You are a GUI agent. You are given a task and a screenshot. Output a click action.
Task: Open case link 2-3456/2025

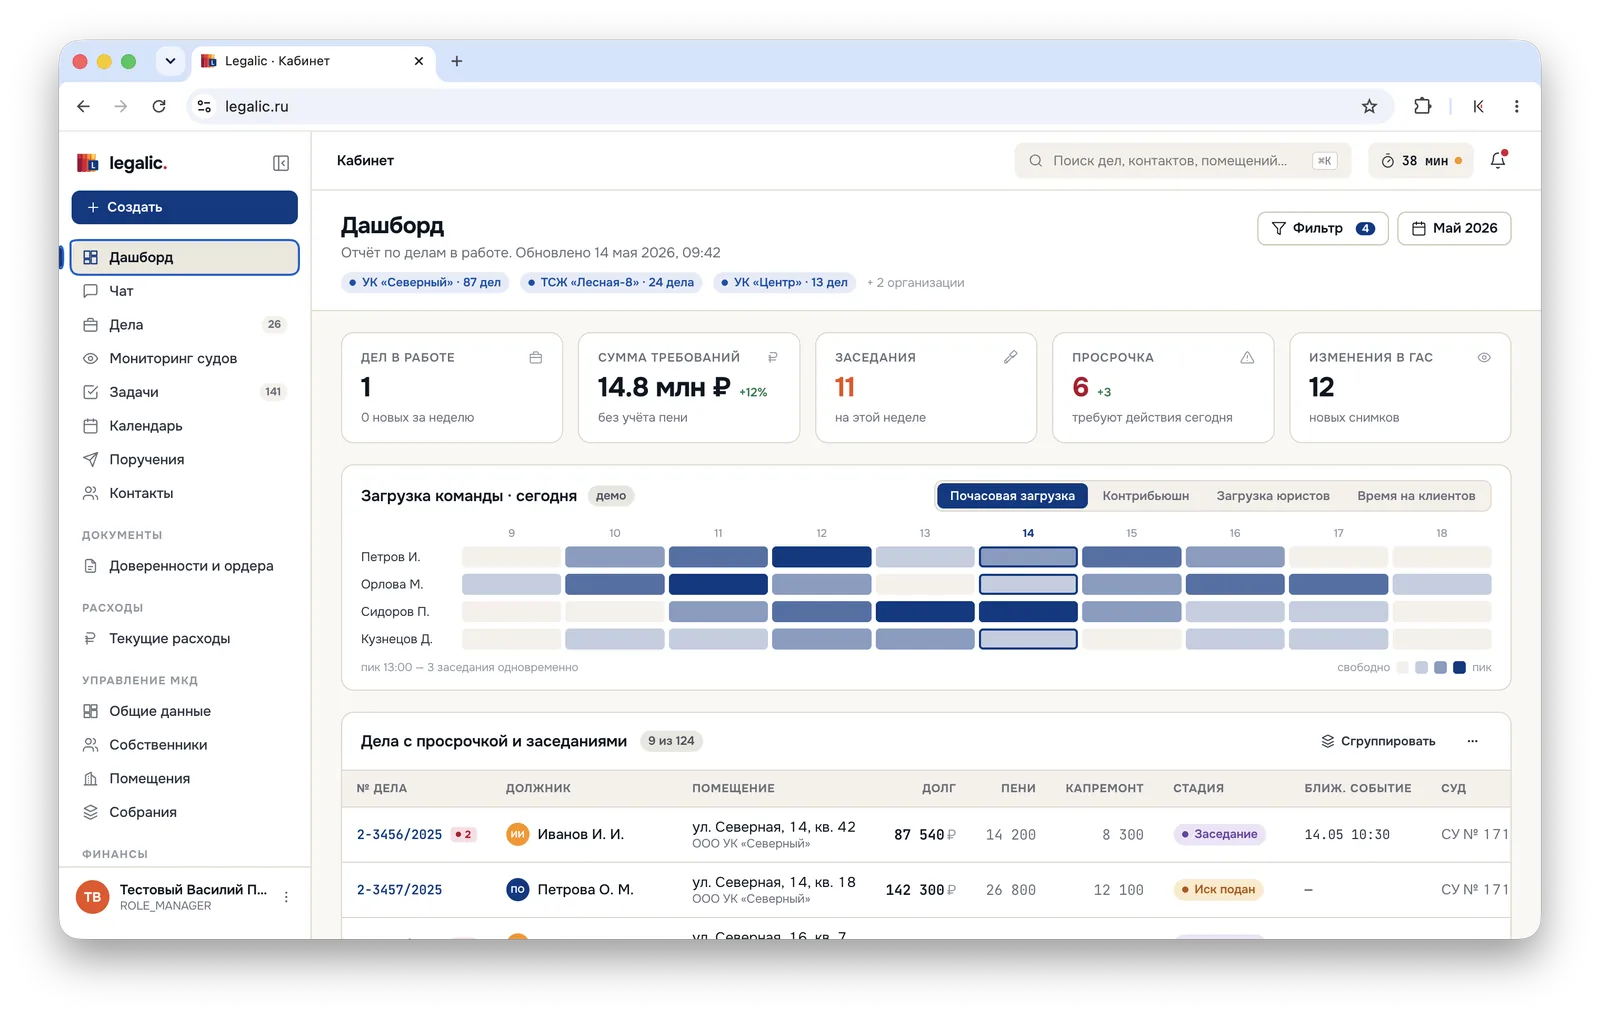tap(399, 834)
